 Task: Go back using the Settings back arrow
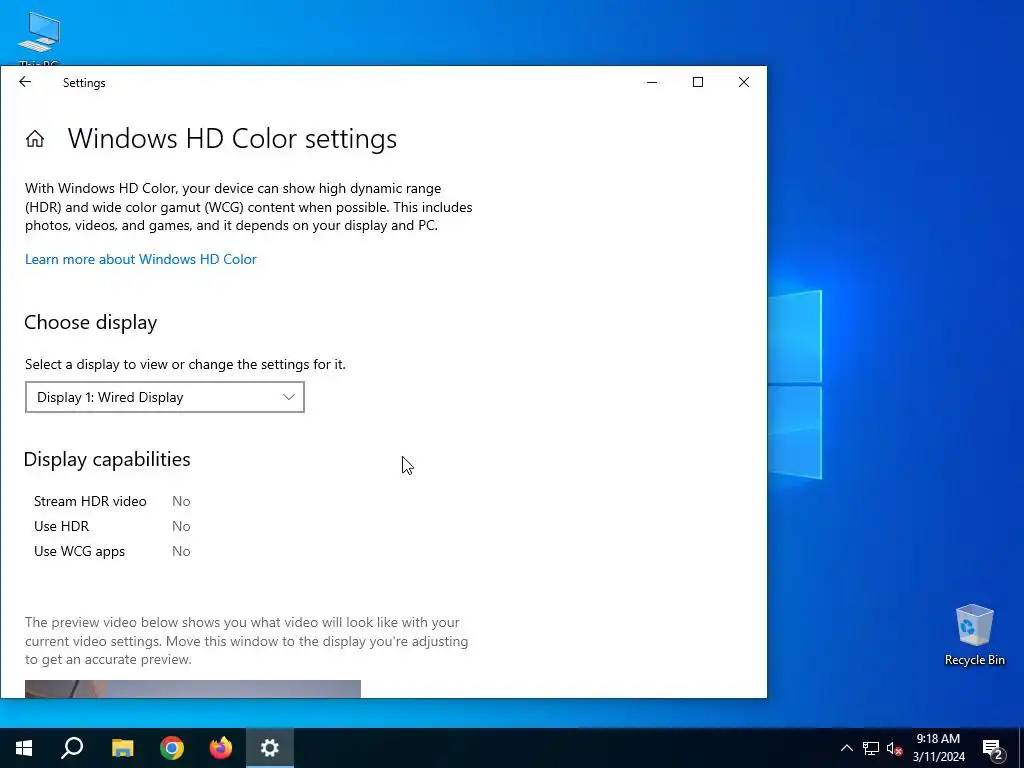[x=25, y=82]
